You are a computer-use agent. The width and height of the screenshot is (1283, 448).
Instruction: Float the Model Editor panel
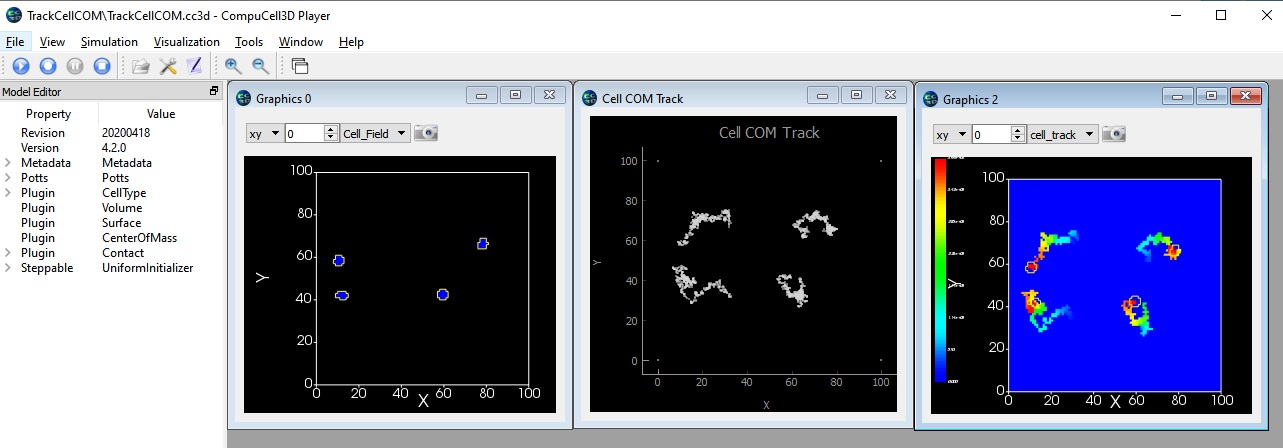coord(213,91)
